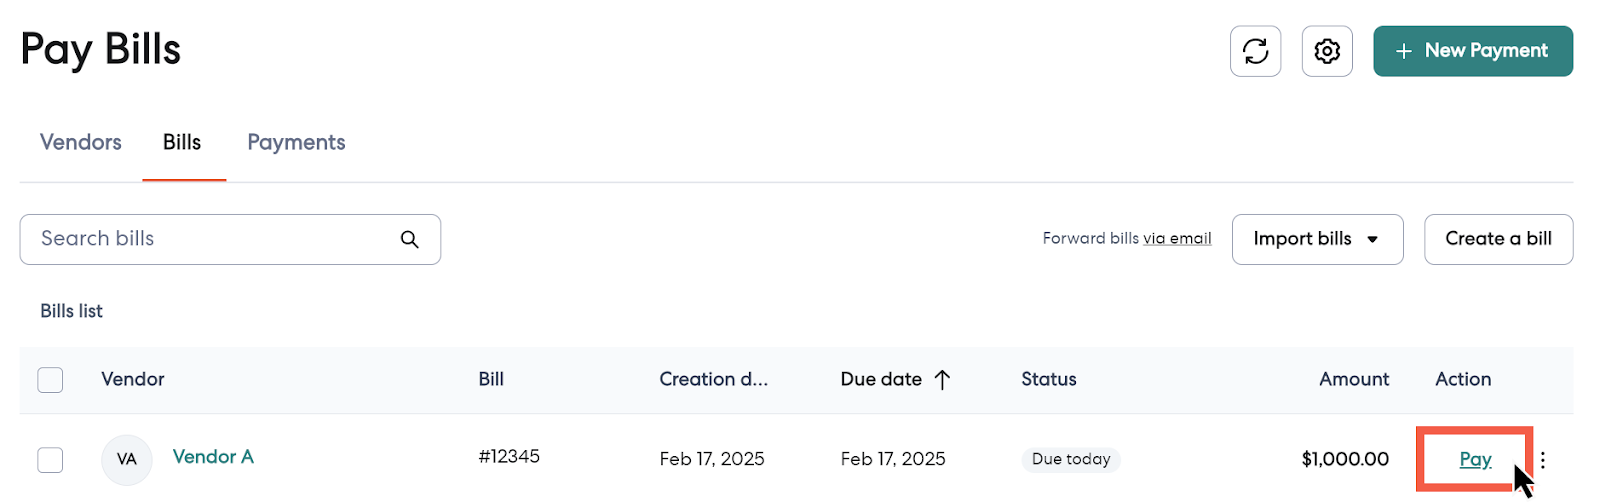This screenshot has height=502, width=1600.
Task: Click the Pay link for Vendor A
Action: [x=1475, y=459]
